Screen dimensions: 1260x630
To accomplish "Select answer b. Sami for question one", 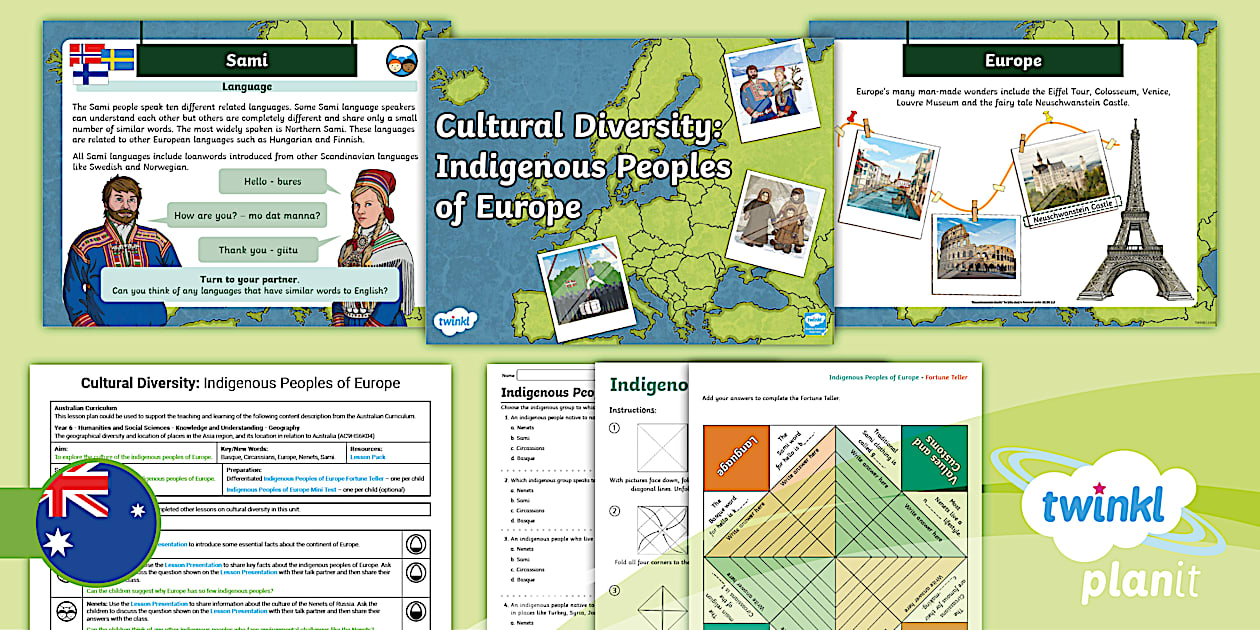I will coord(520,438).
